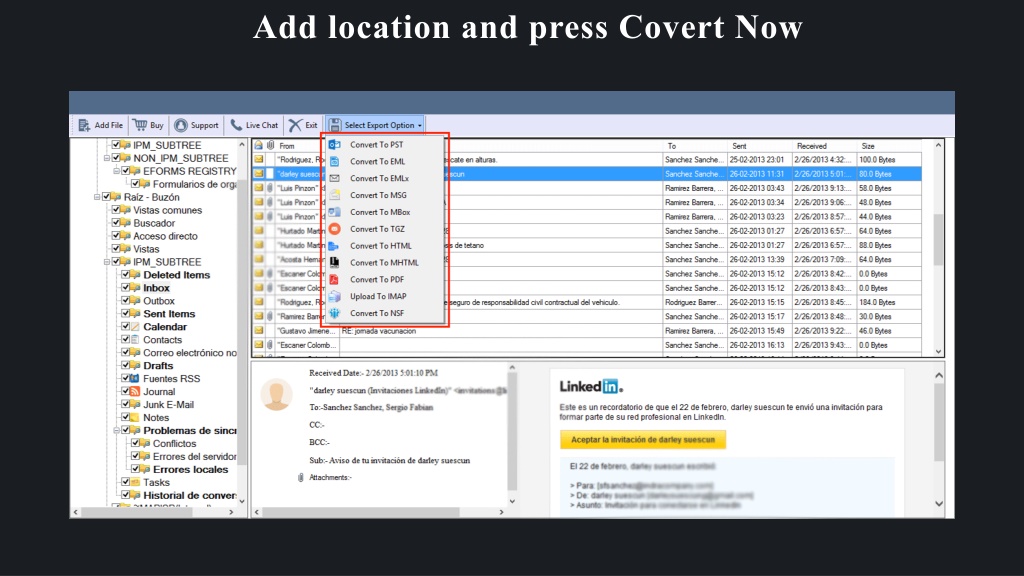Image resolution: width=1024 pixels, height=576 pixels.
Task: Click Aceptar la invitación de darley suescun button
Action: pyautogui.click(x=643, y=440)
